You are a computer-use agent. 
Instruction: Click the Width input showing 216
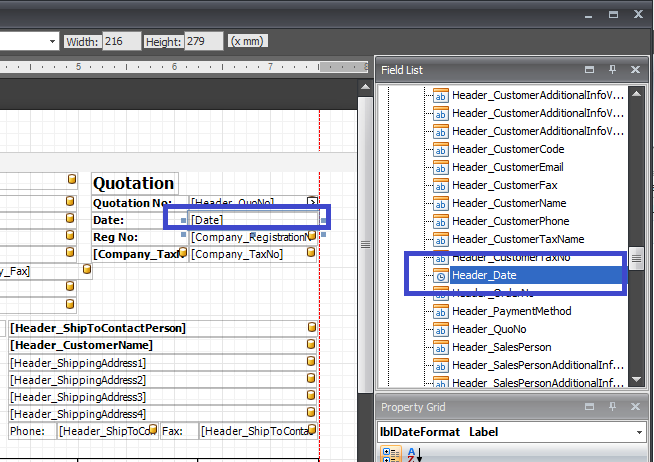pyautogui.click(x=121, y=41)
